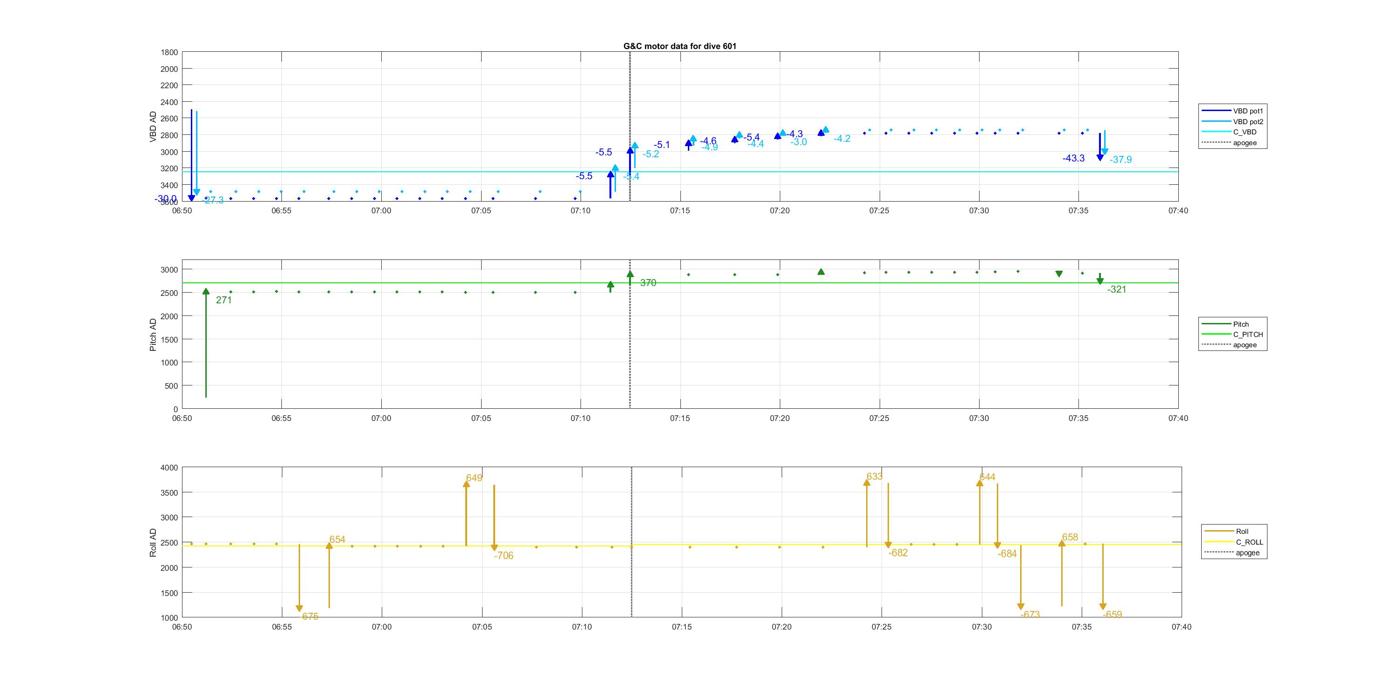Click the "649" roll data label
The image size is (1400, 693).
(474, 478)
